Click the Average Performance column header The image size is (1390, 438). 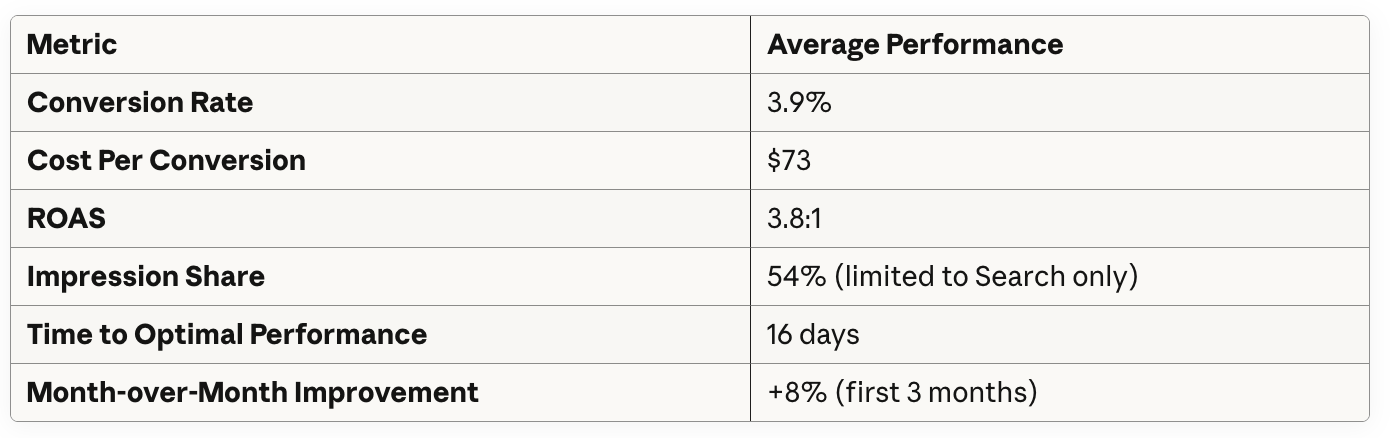(915, 45)
